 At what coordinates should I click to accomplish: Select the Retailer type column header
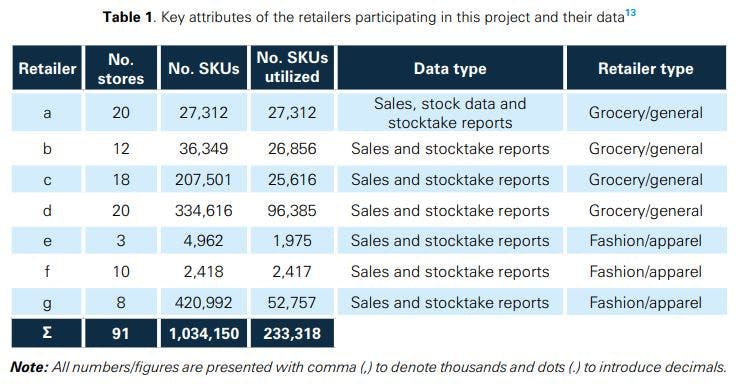tap(646, 68)
